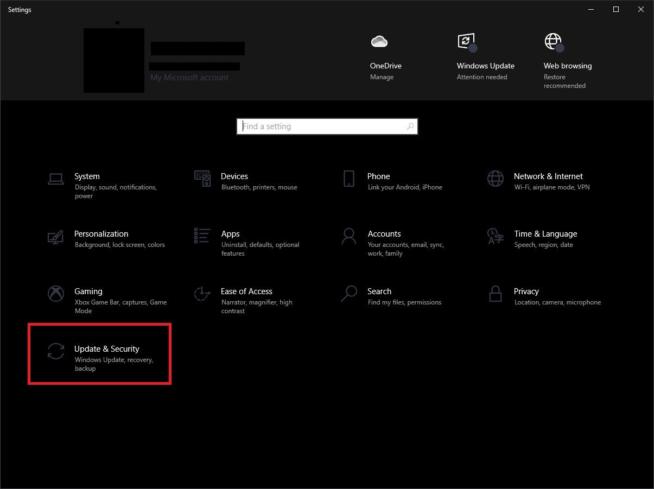Open Update & Security title
The width and height of the screenshot is (654, 489).
click(x=107, y=349)
